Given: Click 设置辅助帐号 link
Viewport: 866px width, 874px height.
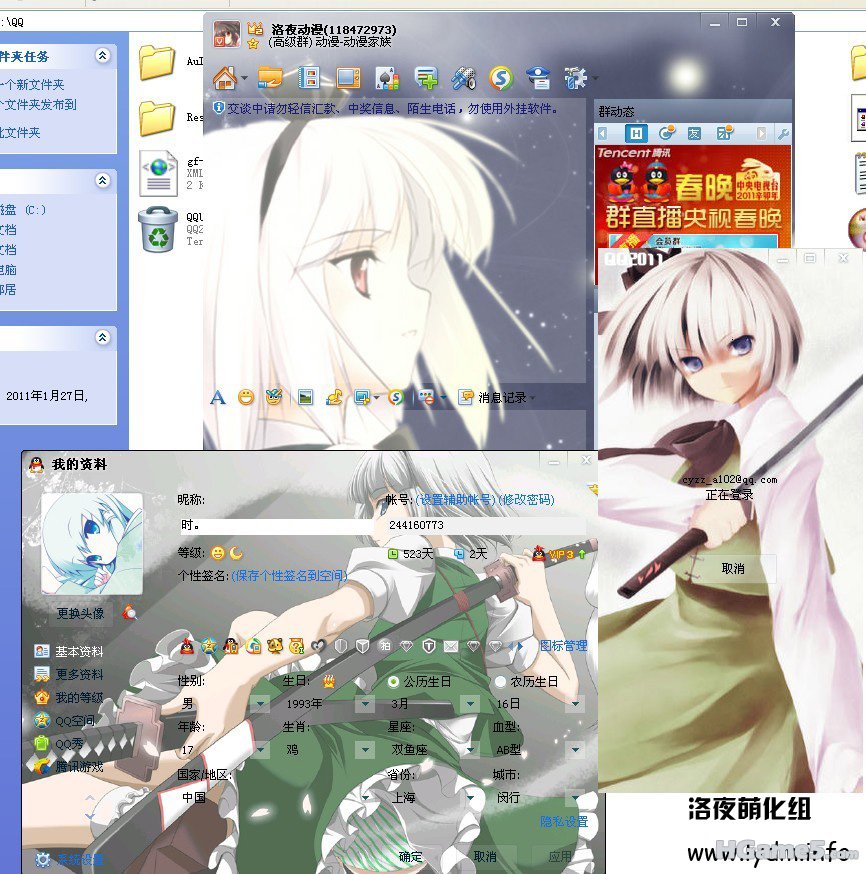Looking at the screenshot, I should coord(455,499).
